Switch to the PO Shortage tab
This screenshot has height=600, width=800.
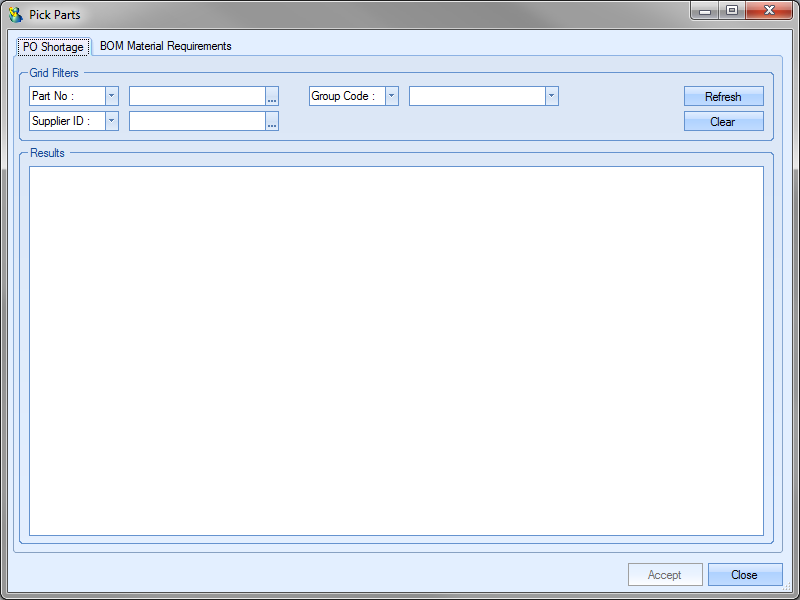54,46
